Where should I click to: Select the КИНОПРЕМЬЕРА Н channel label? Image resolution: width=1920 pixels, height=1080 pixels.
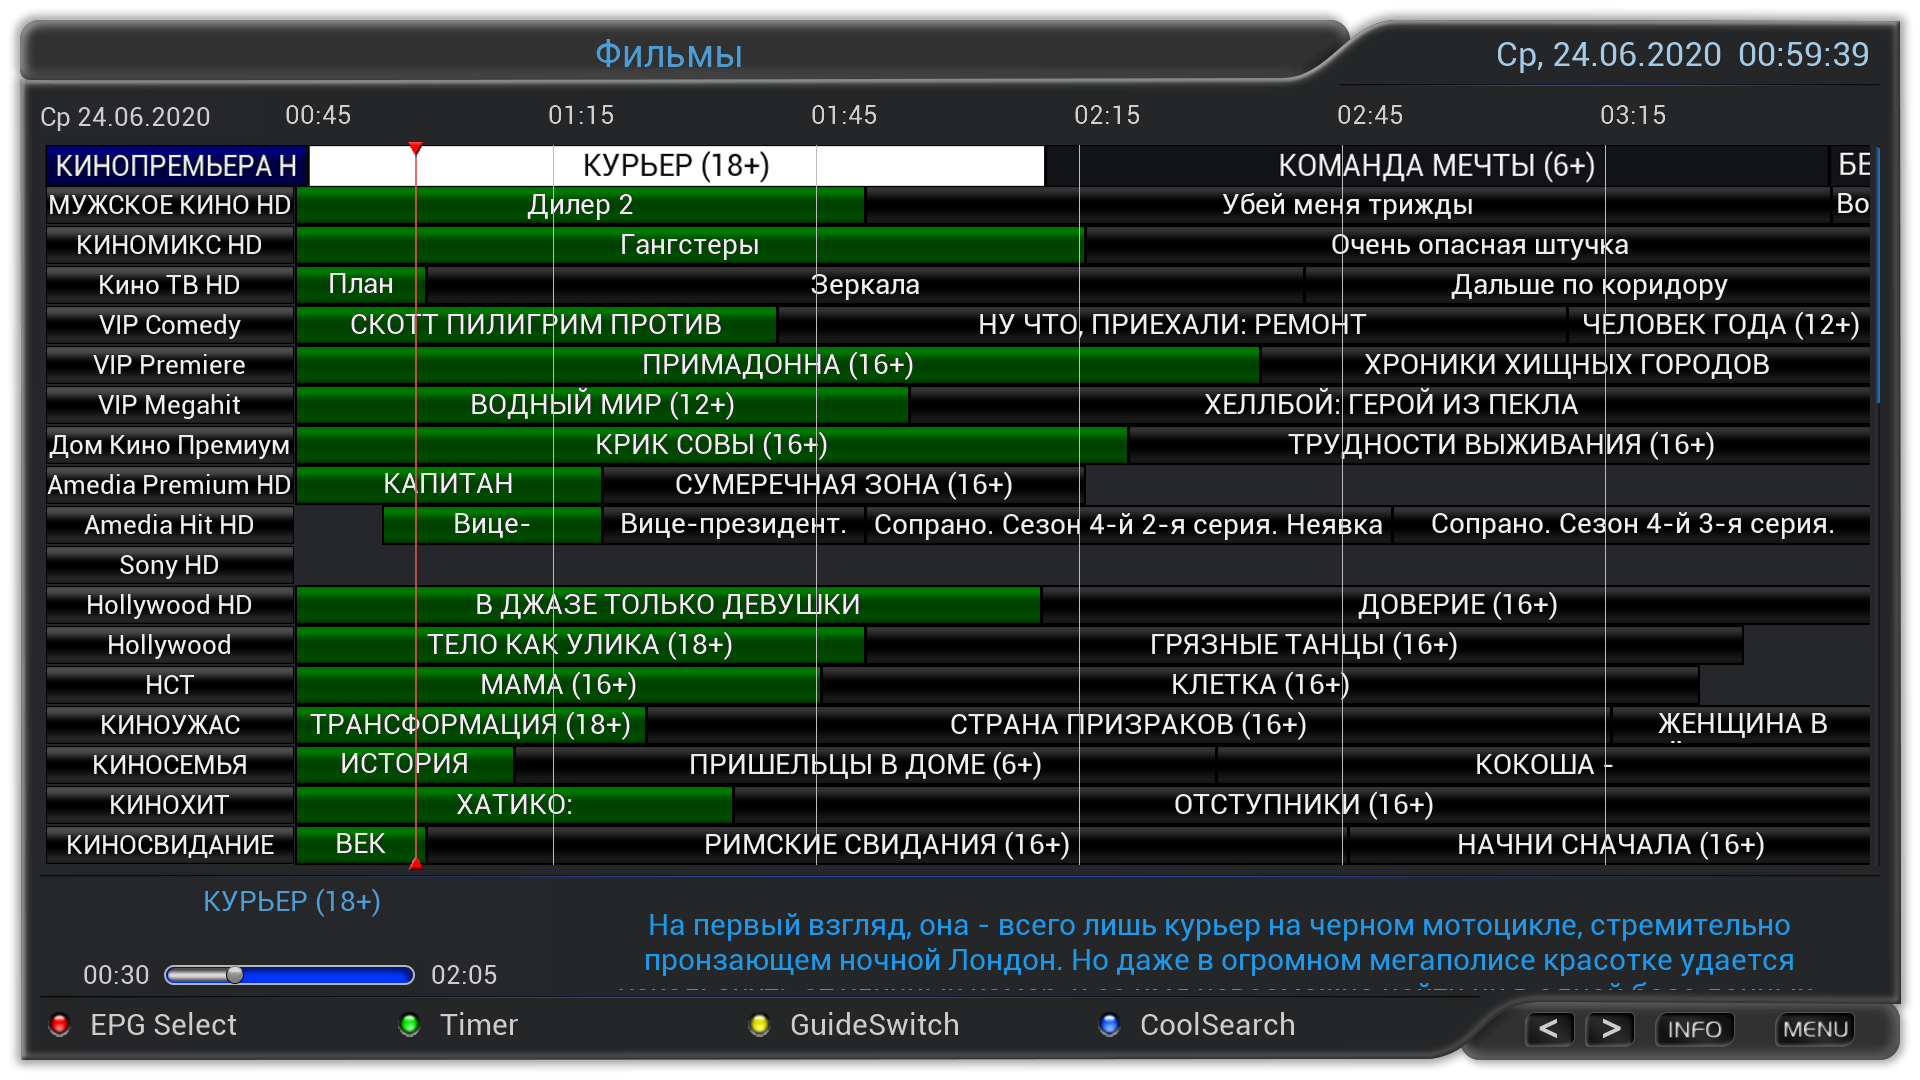(x=176, y=166)
